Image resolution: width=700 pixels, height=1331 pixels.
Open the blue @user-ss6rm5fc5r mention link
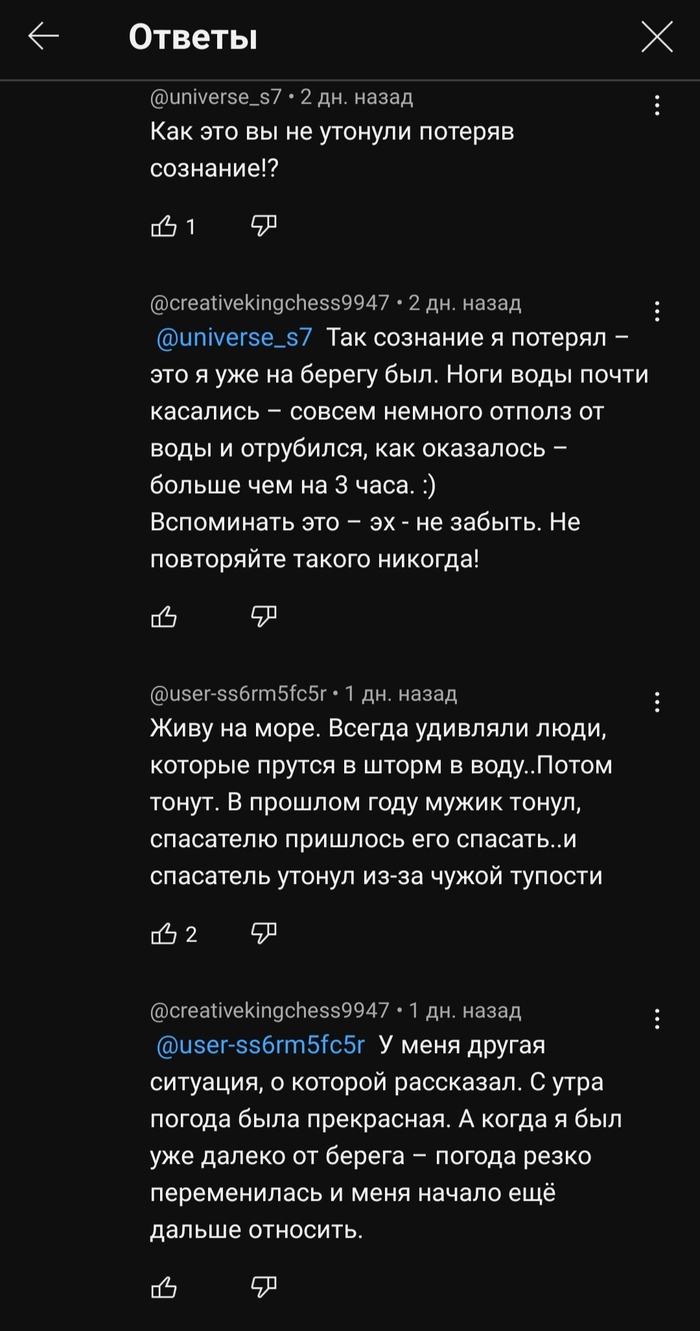[262, 1045]
